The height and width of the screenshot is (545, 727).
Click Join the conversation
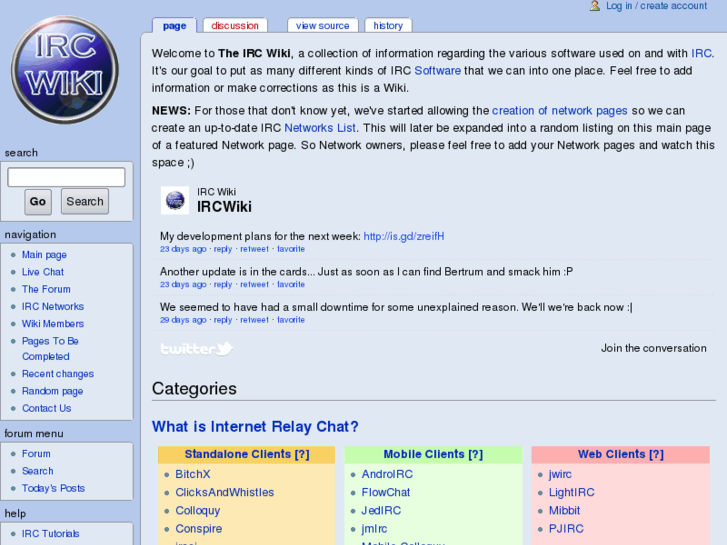(654, 348)
